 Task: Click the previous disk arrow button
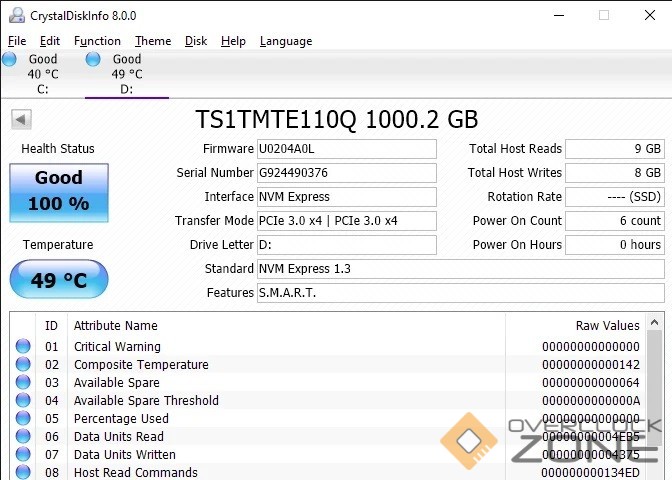click(21, 120)
